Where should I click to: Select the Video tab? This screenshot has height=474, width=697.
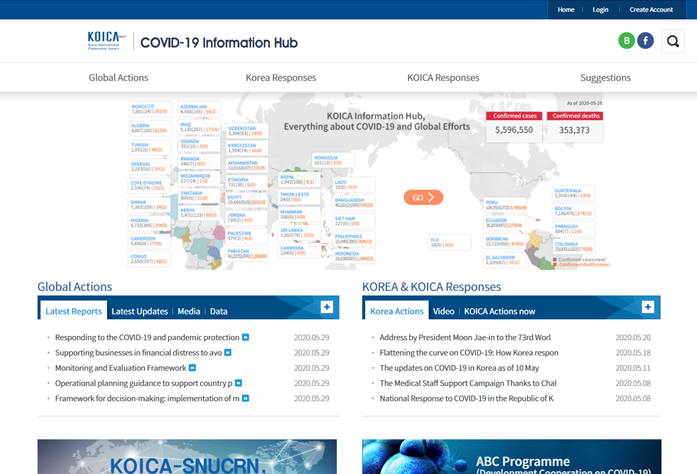click(443, 311)
